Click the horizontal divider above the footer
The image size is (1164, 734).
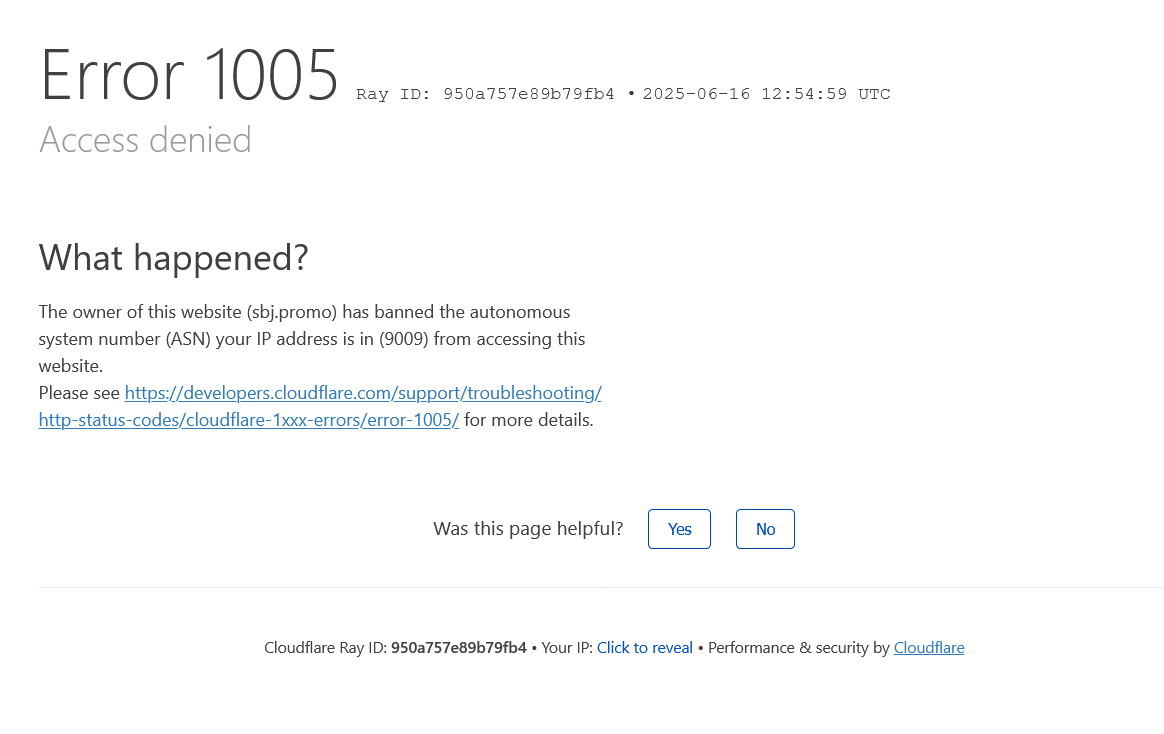coord(600,587)
